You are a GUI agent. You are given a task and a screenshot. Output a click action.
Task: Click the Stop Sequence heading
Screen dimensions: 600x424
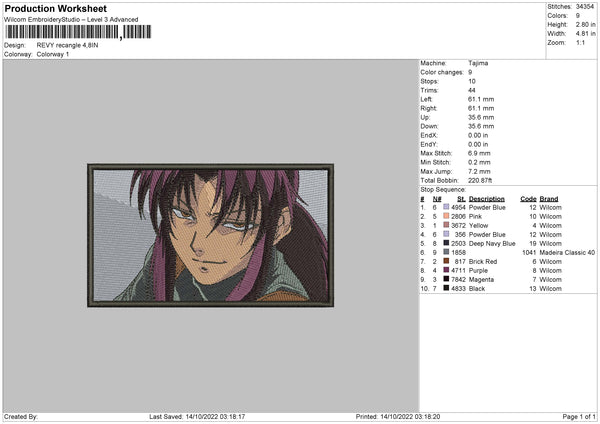pos(443,190)
